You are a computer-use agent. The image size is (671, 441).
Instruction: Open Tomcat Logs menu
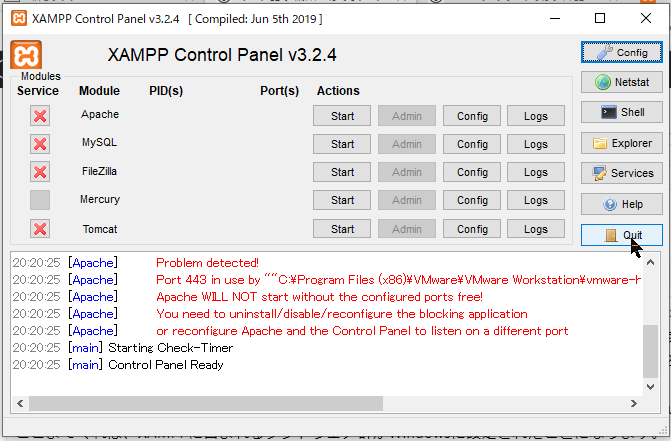tap(536, 229)
